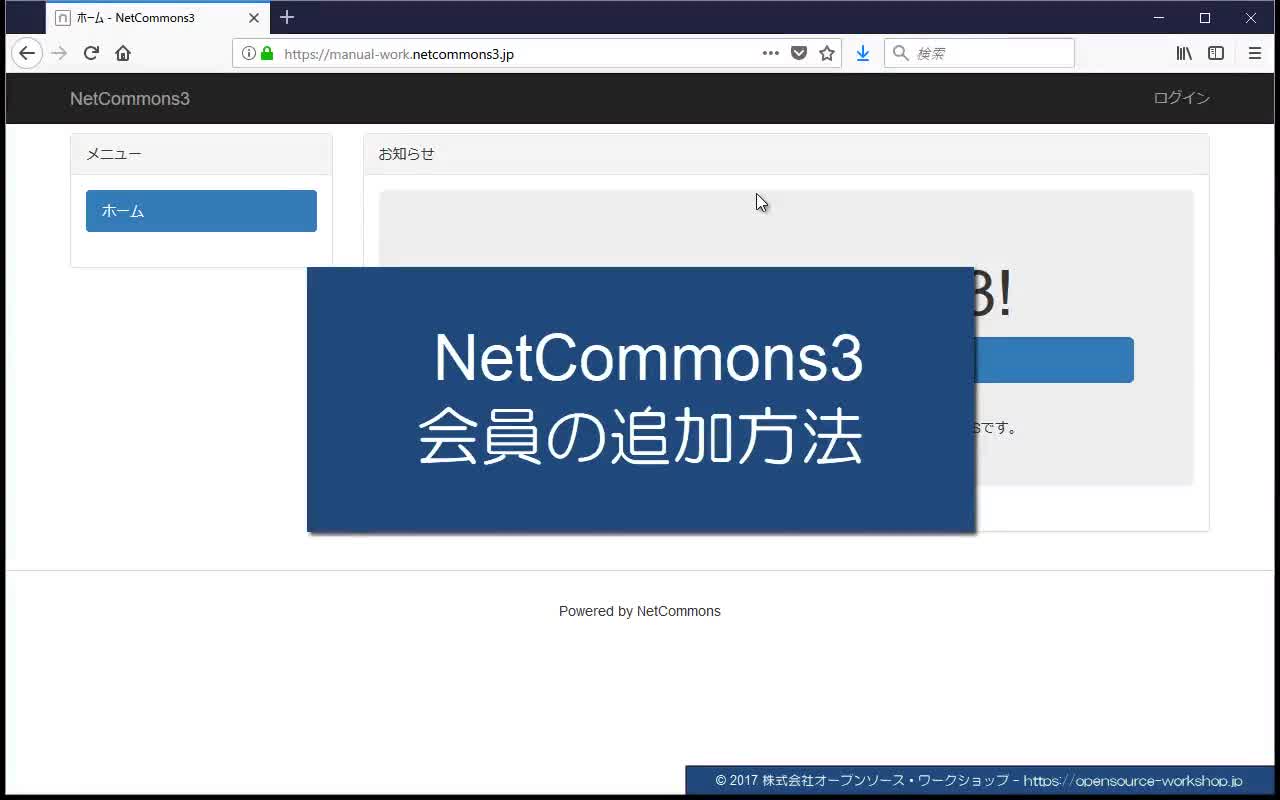Click the green padlock security icon

(x=267, y=53)
